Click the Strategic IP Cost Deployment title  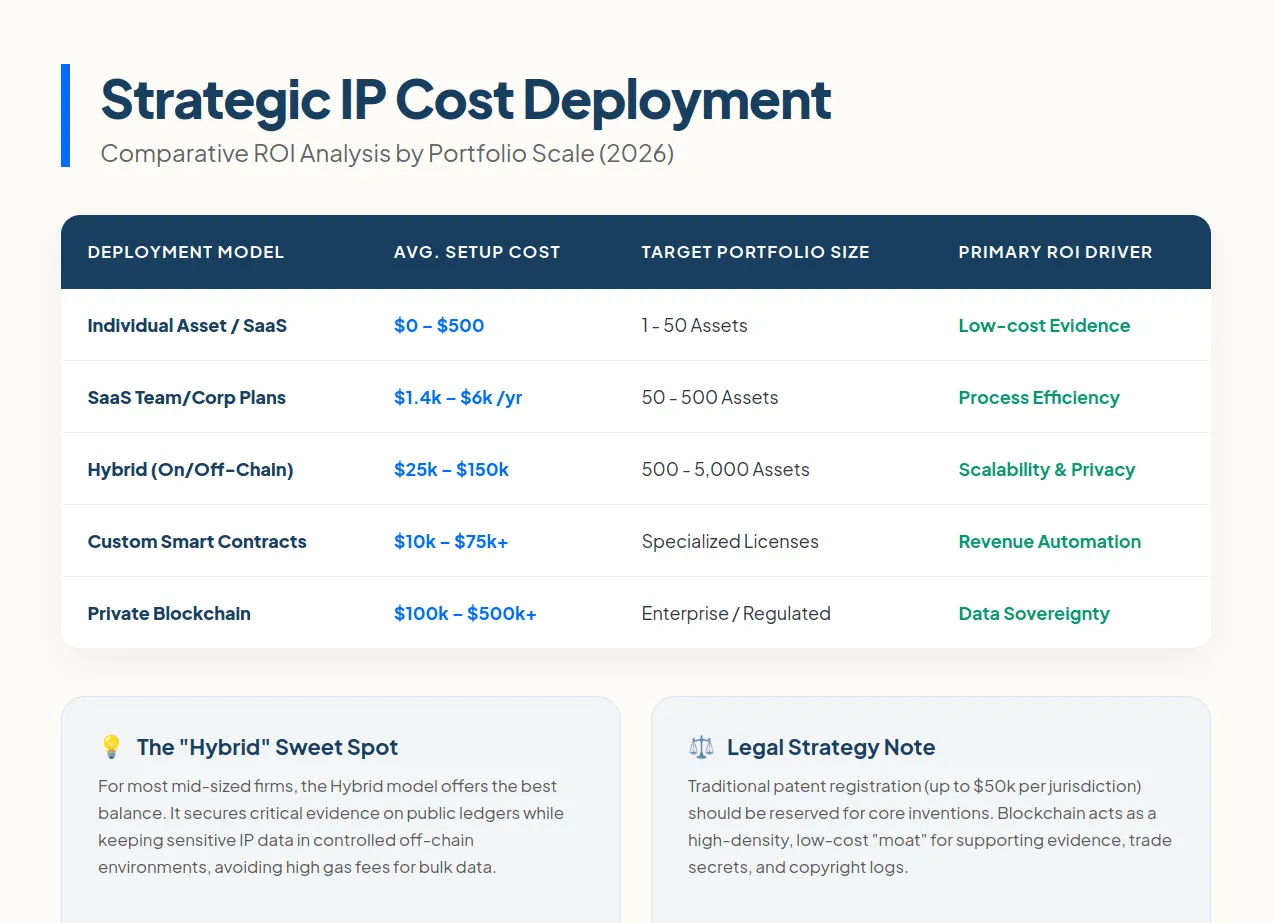[466, 99]
